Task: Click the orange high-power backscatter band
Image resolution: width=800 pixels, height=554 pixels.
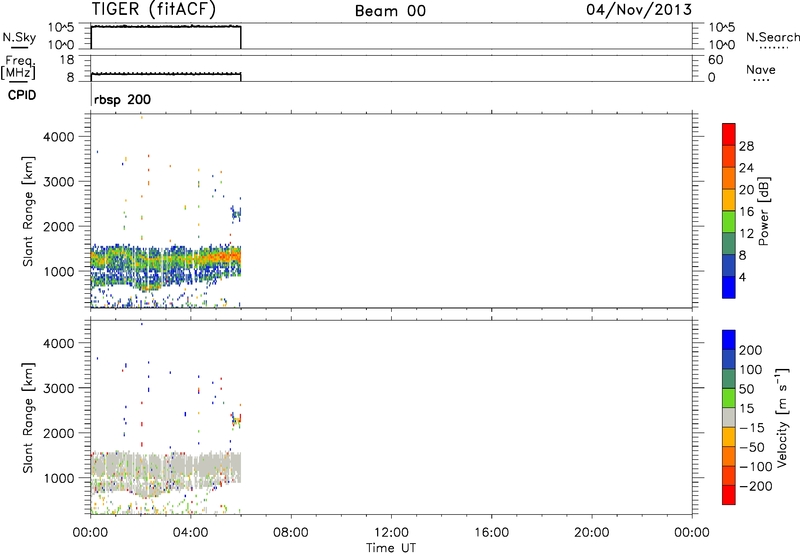Action: (224, 258)
